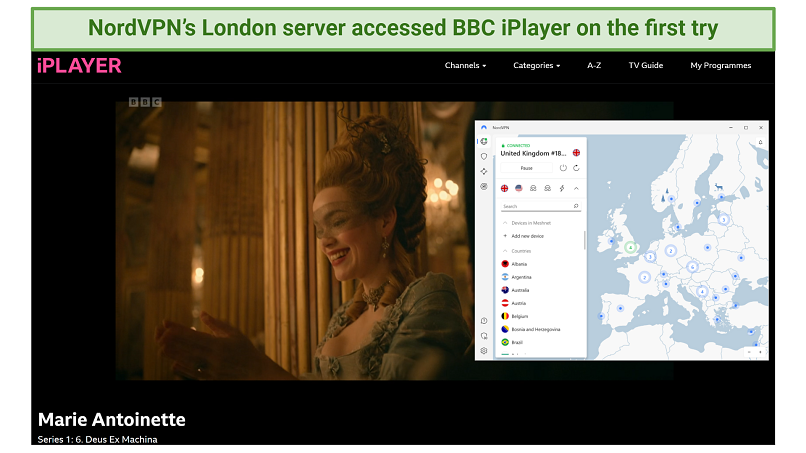Click the NordVPN notification bell icon
This screenshot has height=453, width=806.
click(x=760, y=142)
